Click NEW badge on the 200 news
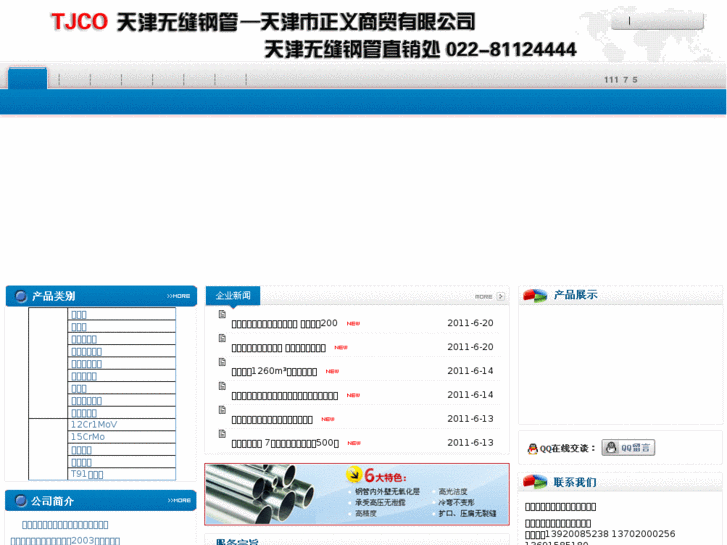727x545 pixels. (x=353, y=324)
